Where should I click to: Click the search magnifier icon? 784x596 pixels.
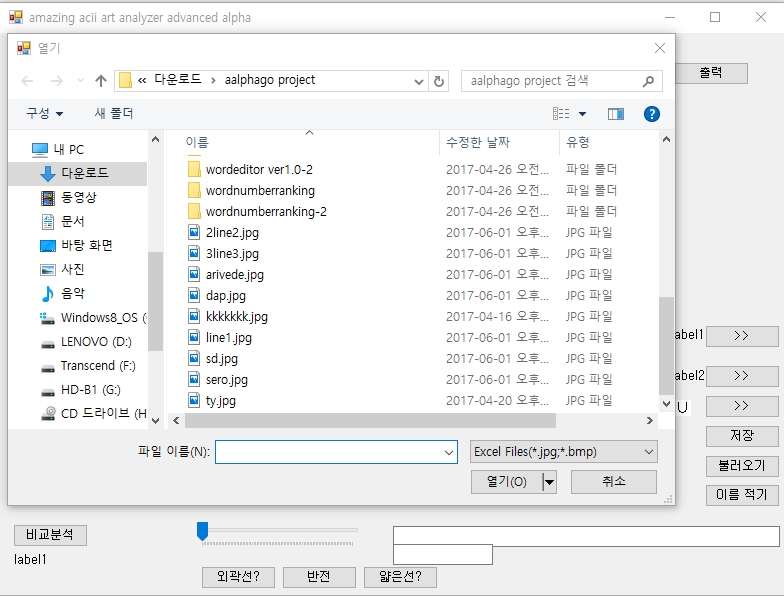click(647, 81)
